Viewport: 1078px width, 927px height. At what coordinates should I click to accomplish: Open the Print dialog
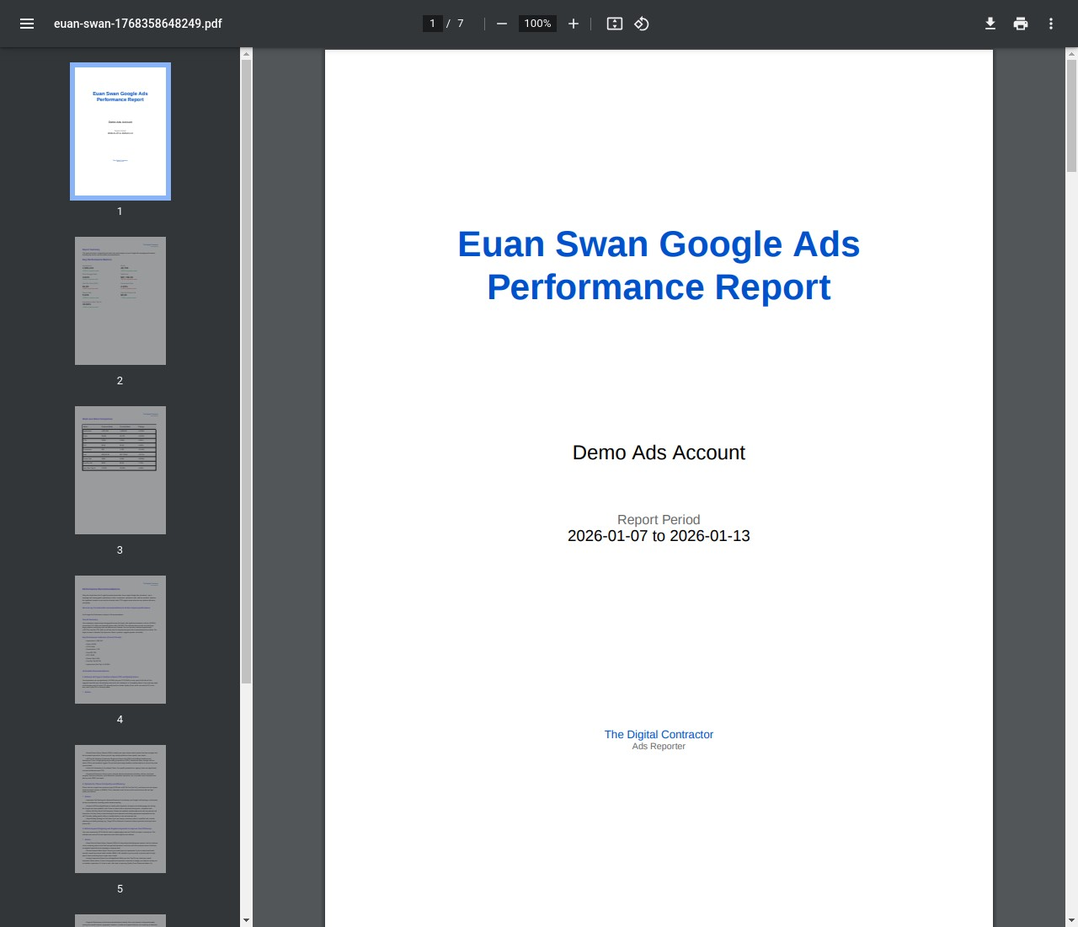(1020, 23)
